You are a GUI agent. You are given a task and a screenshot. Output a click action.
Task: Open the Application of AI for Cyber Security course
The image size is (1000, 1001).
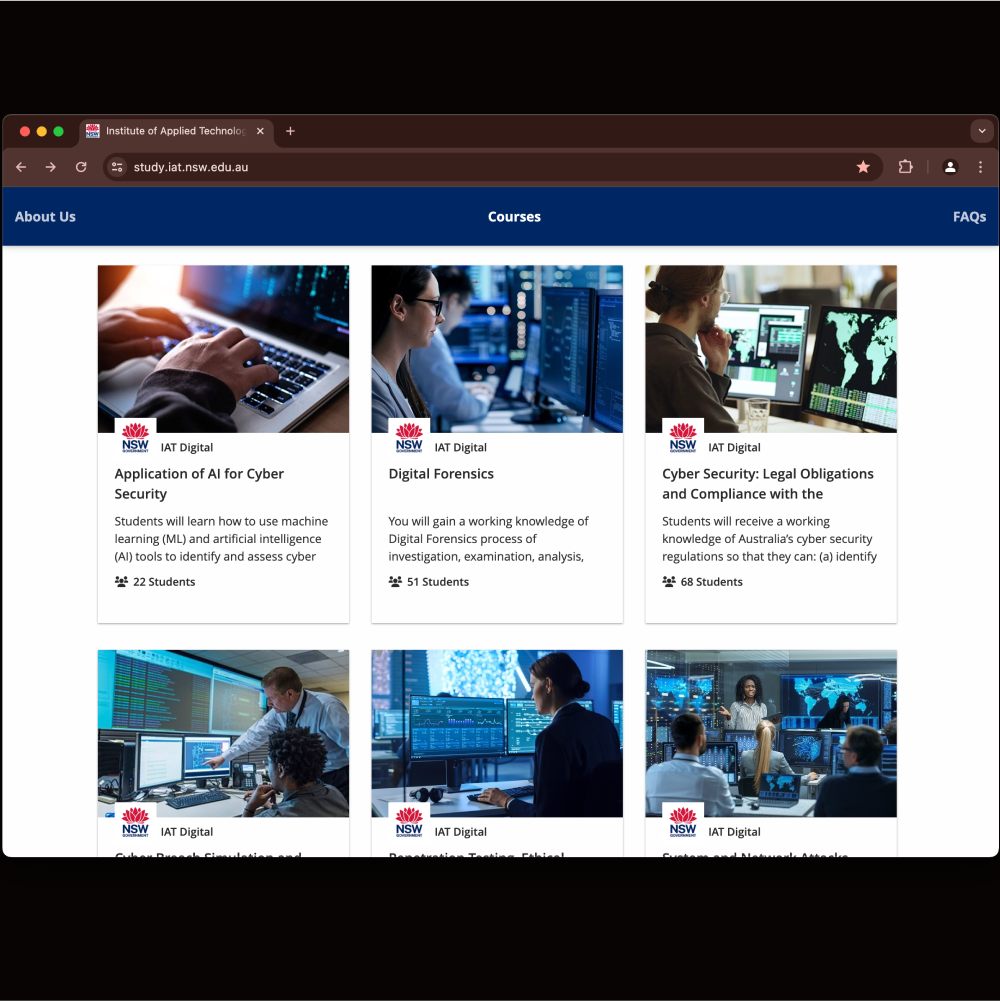point(199,484)
